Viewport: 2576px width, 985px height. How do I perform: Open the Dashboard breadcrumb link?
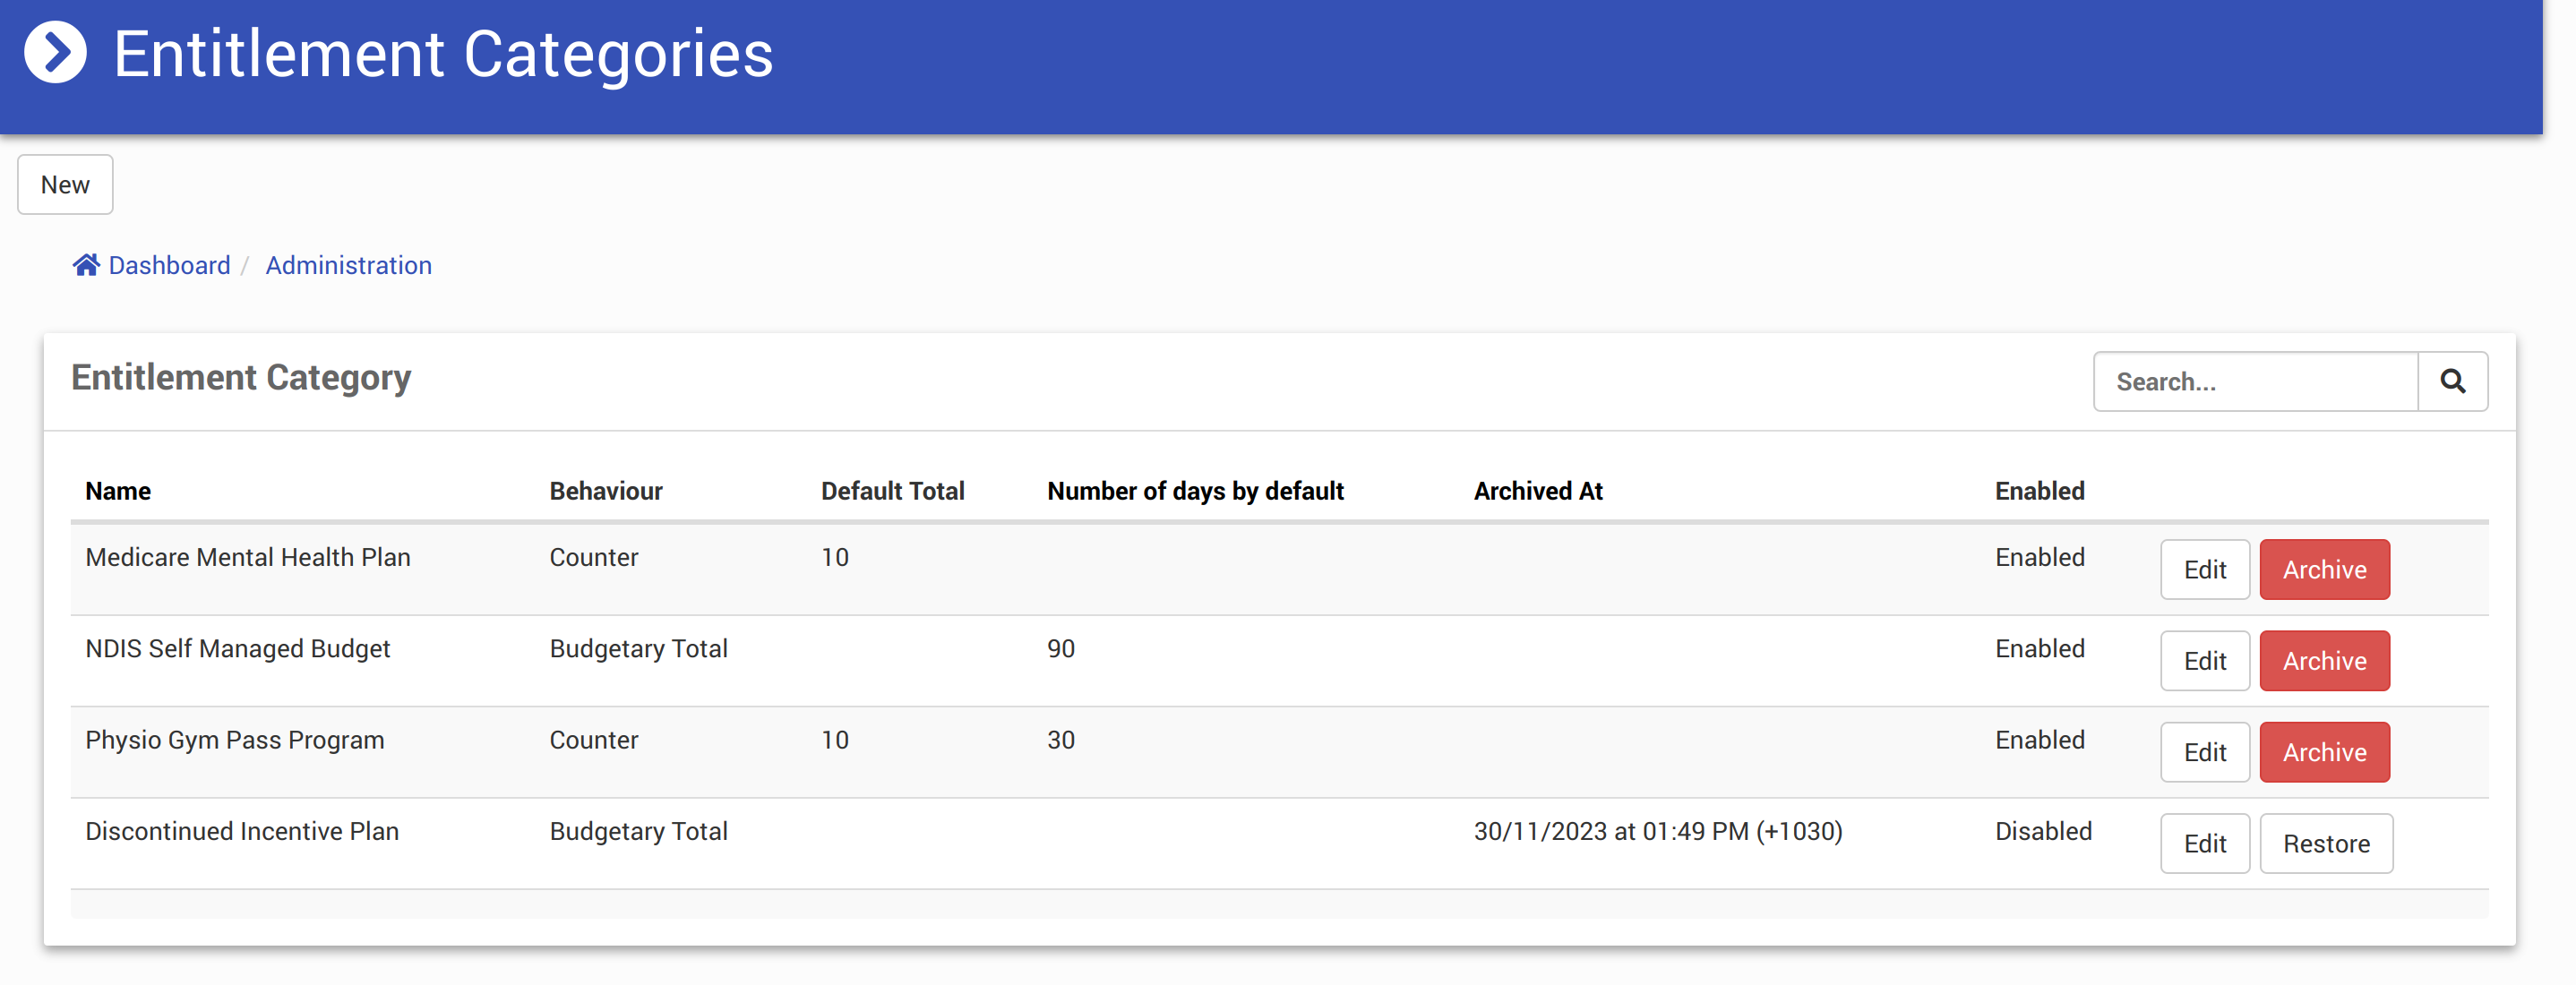coord(169,265)
